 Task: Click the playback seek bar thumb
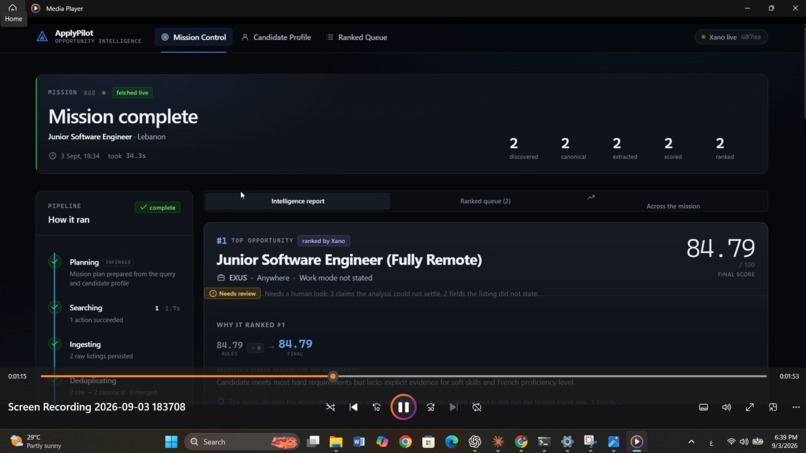click(x=333, y=376)
